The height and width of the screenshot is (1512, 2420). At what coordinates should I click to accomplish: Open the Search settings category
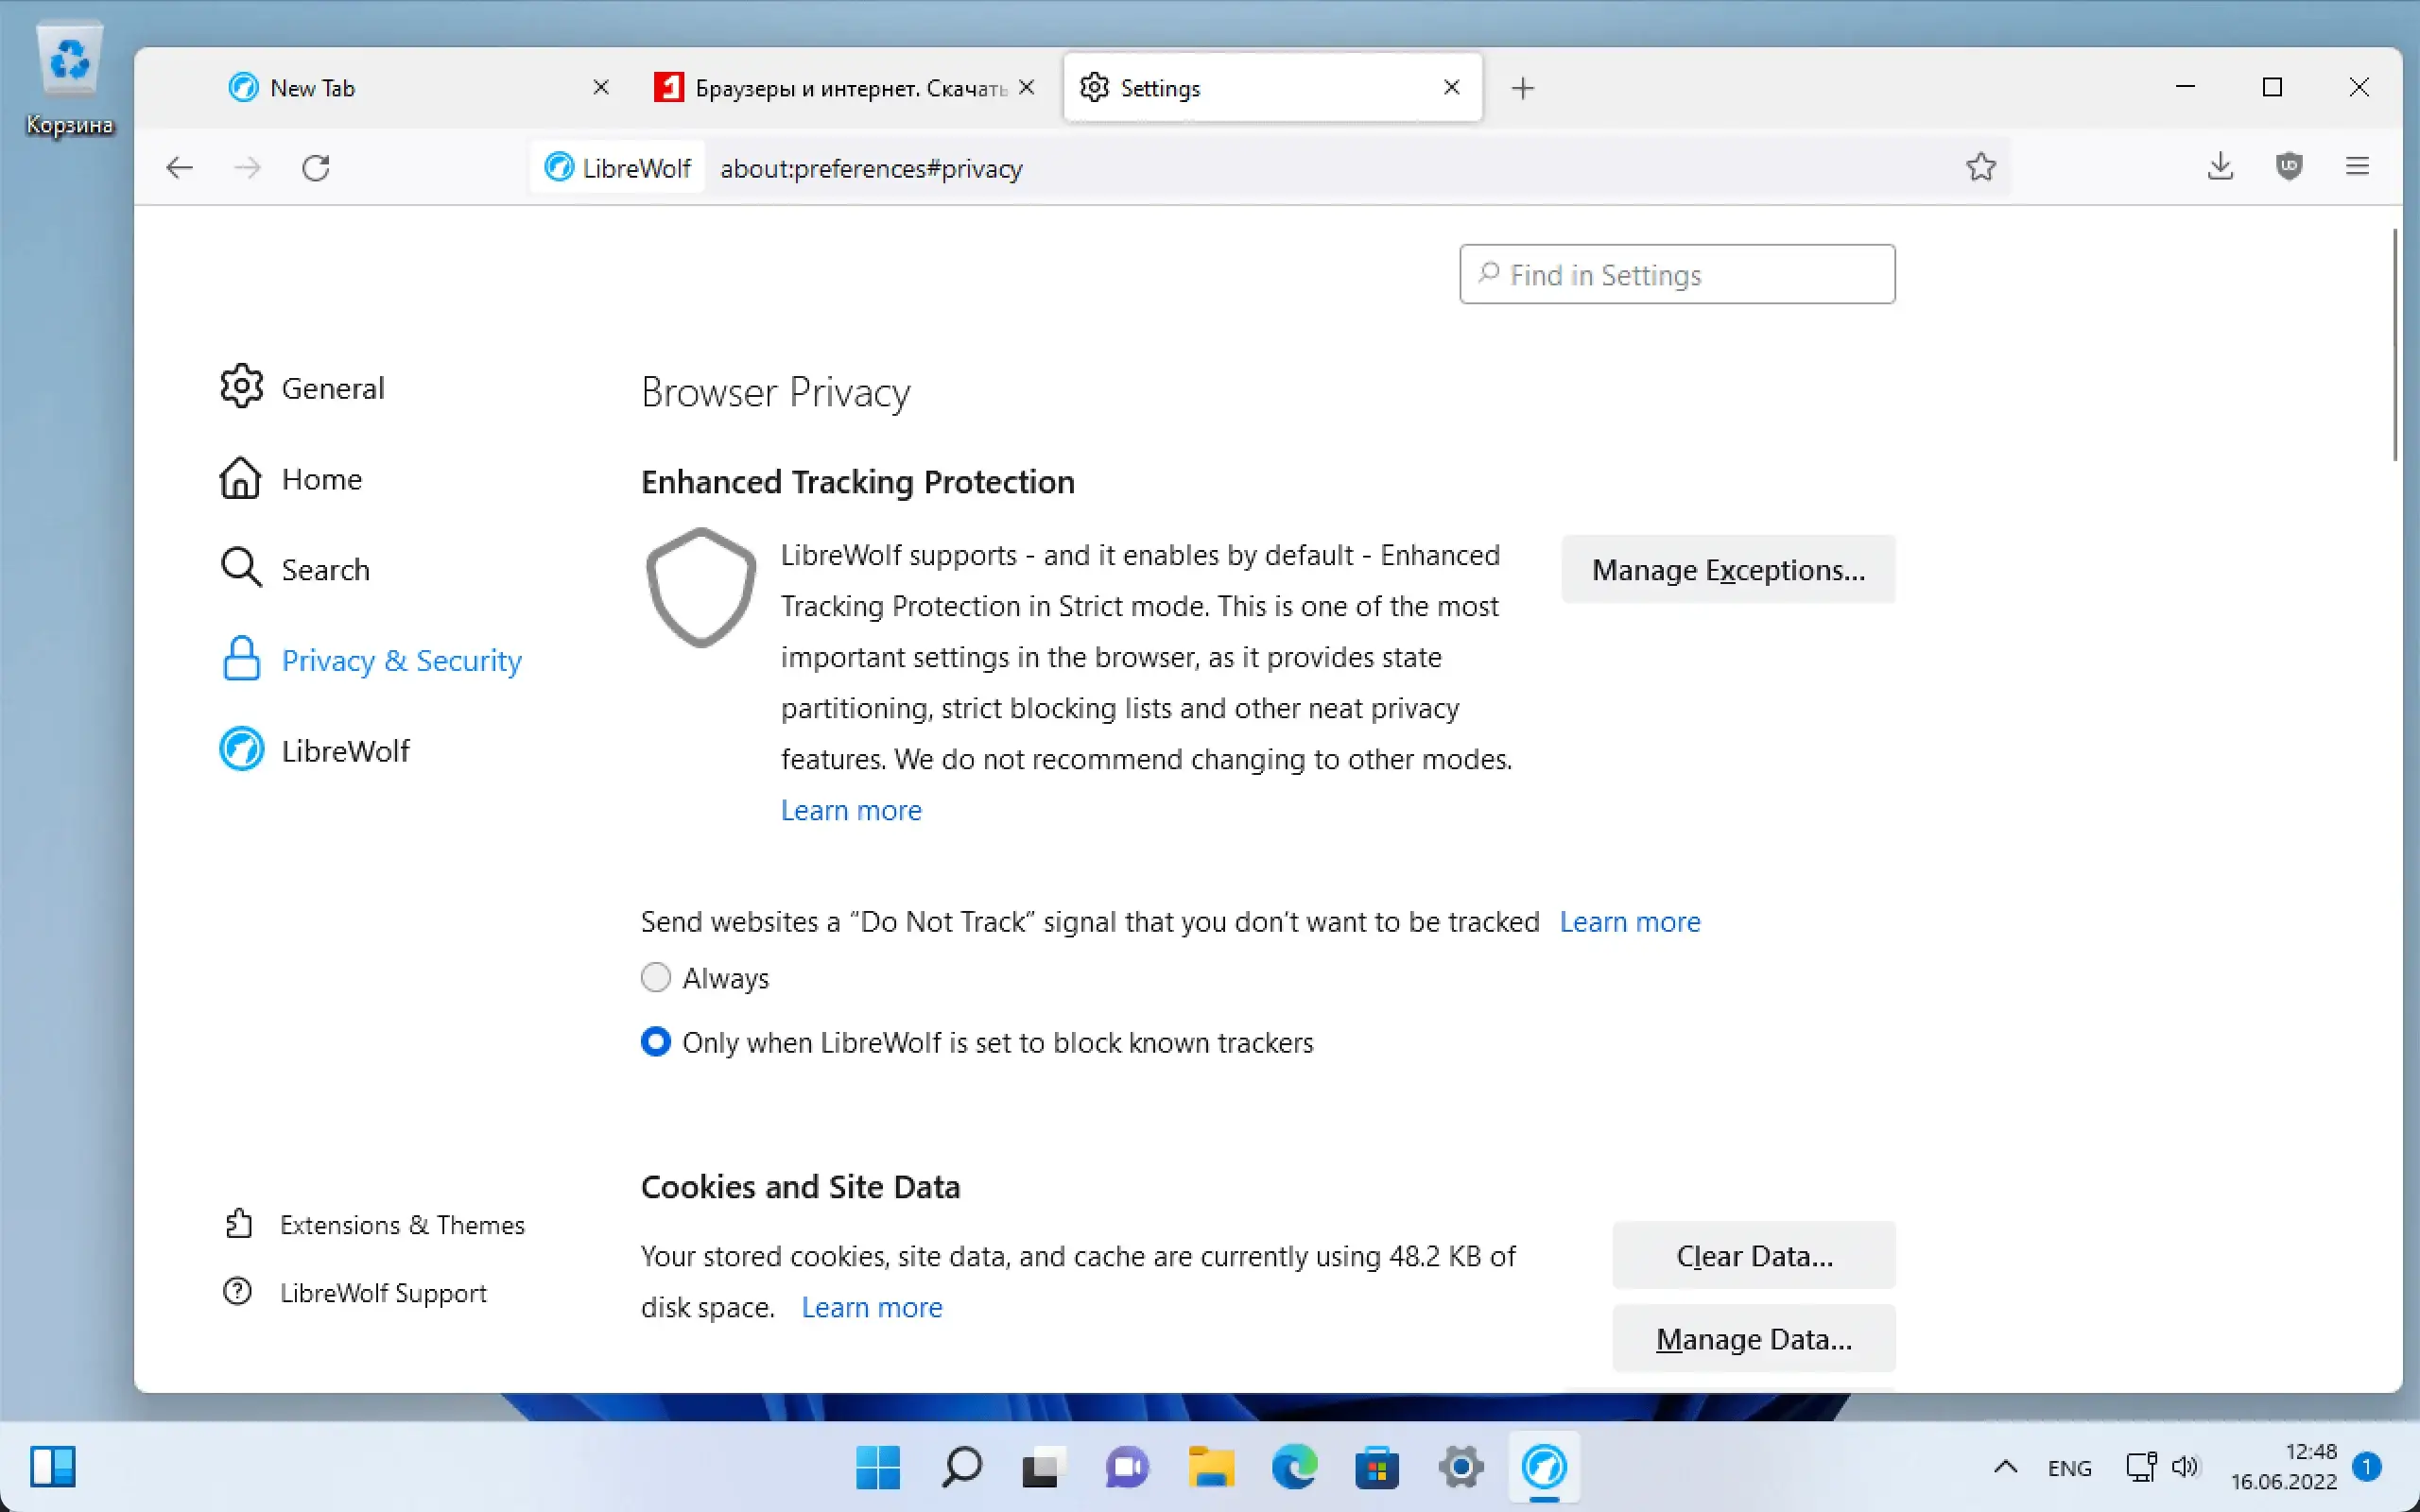tap(295, 570)
